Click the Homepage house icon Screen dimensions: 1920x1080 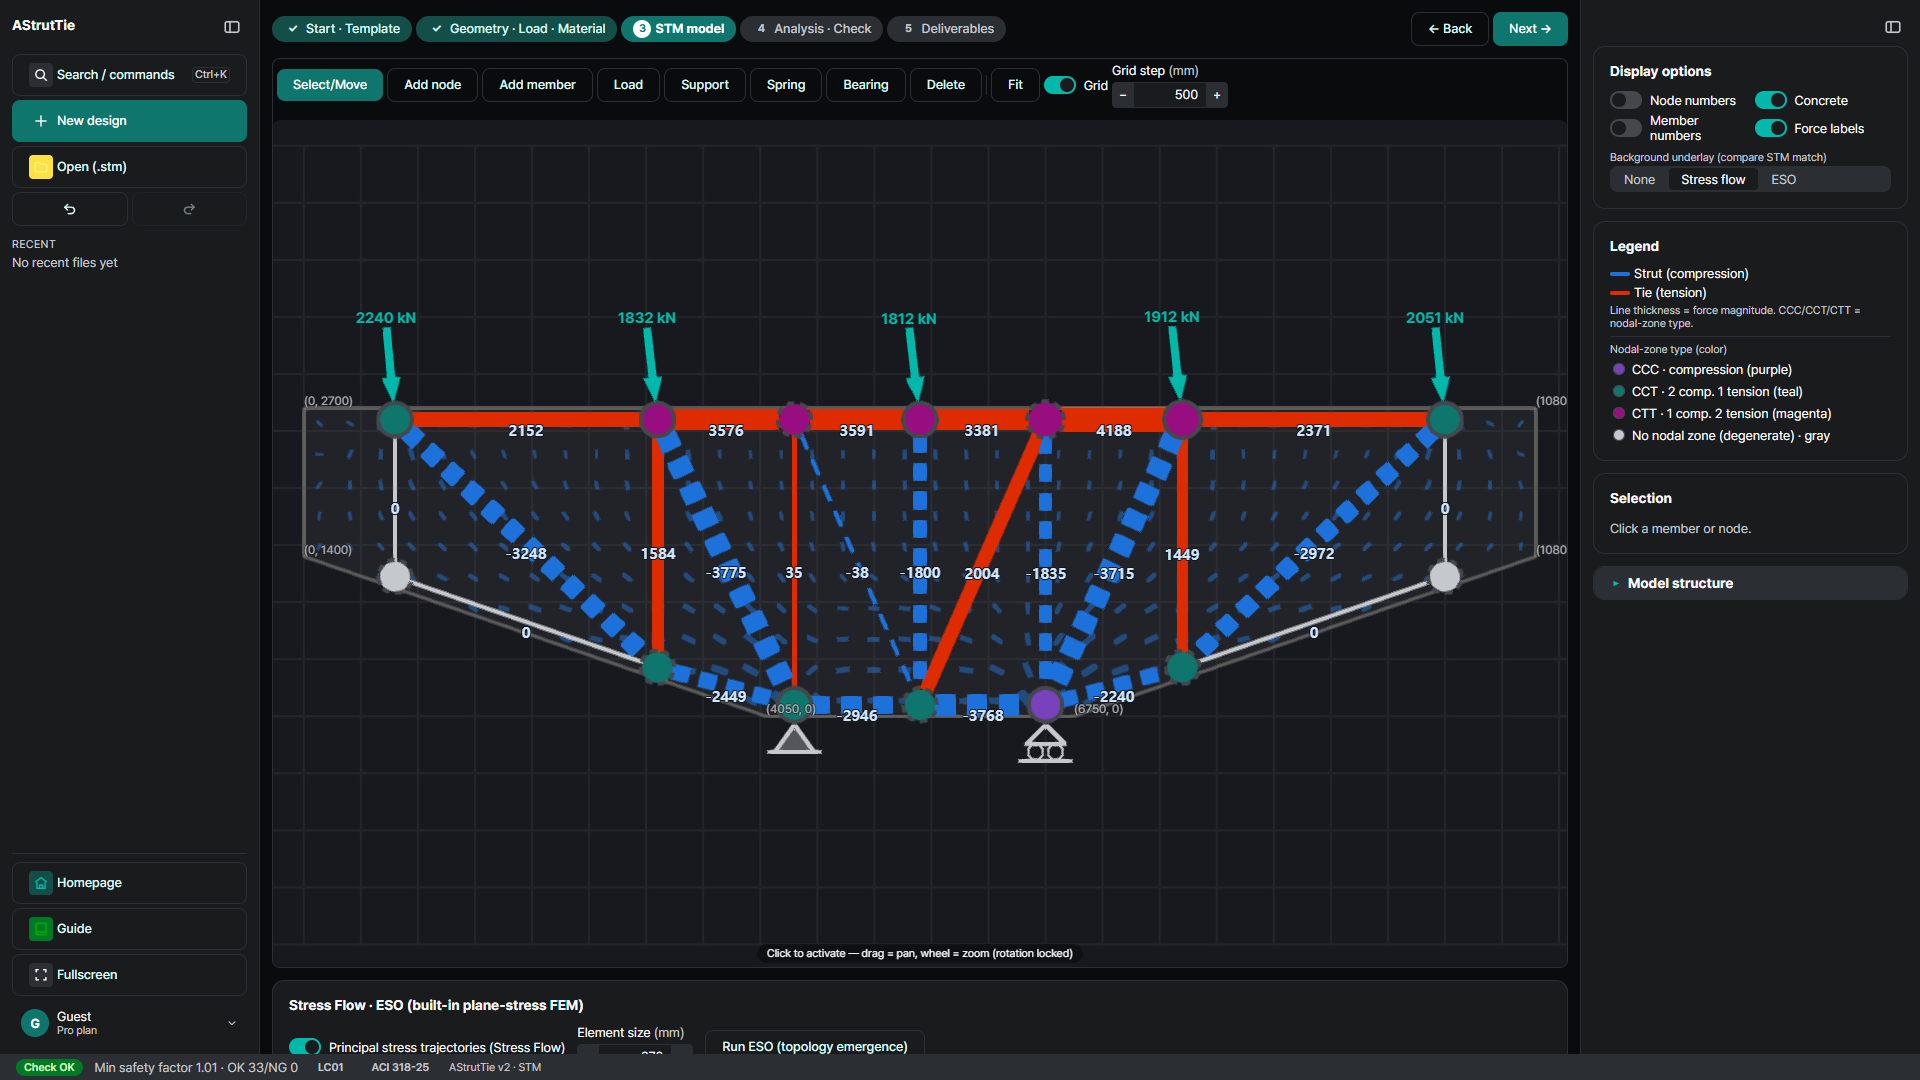[x=41, y=883]
